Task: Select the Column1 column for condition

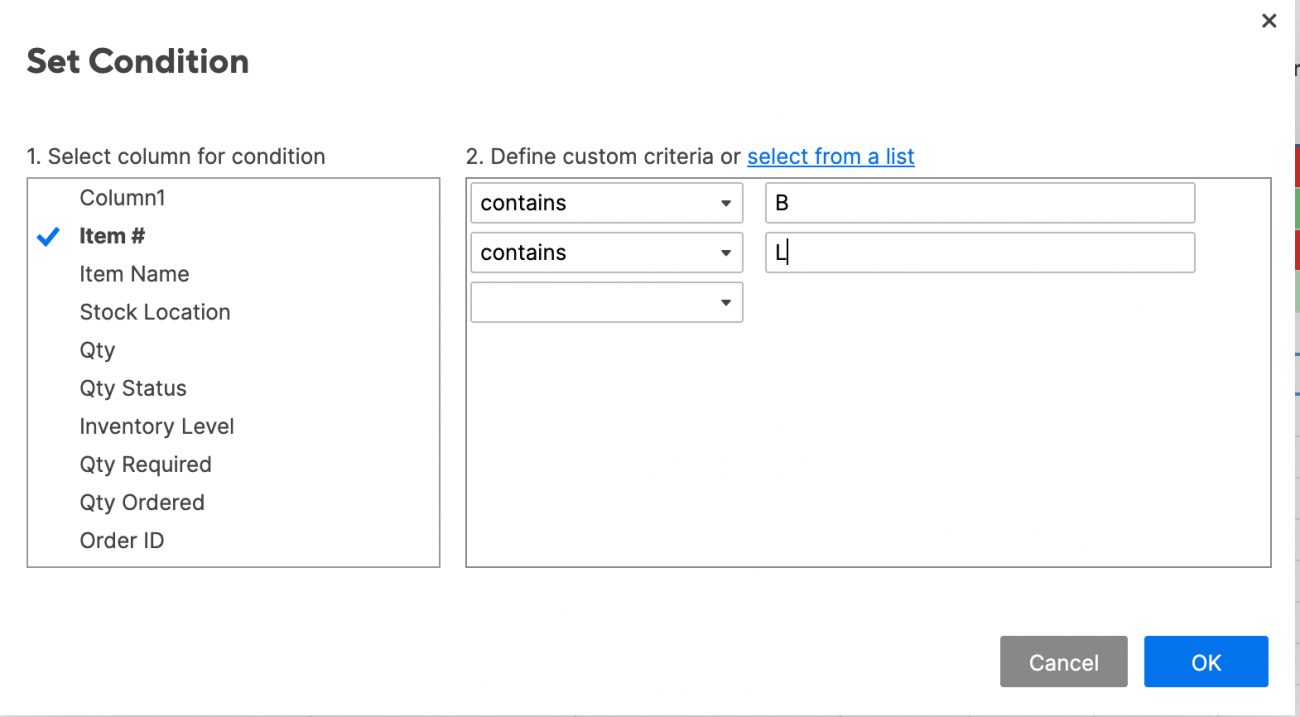Action: click(122, 197)
